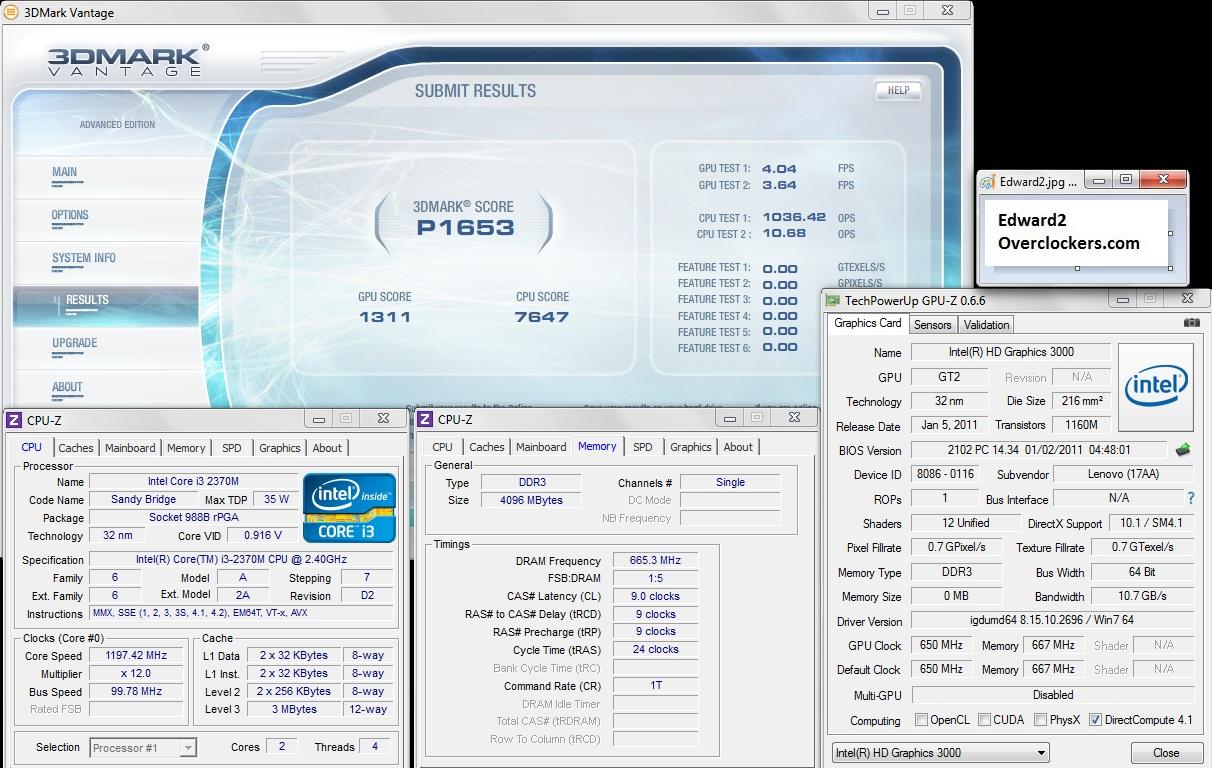This screenshot has height=769, width=1212.
Task: Switch to Memory tab in left CPU-Z window
Action: tap(186, 448)
